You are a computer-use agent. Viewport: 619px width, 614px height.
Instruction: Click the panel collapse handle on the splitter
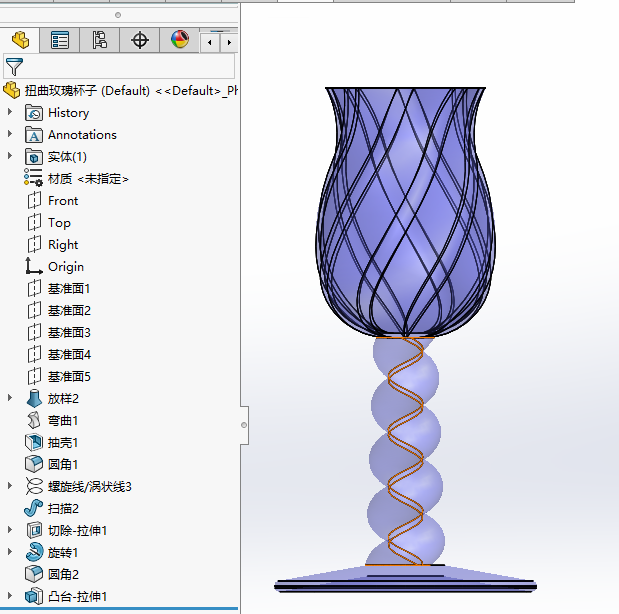point(244,425)
